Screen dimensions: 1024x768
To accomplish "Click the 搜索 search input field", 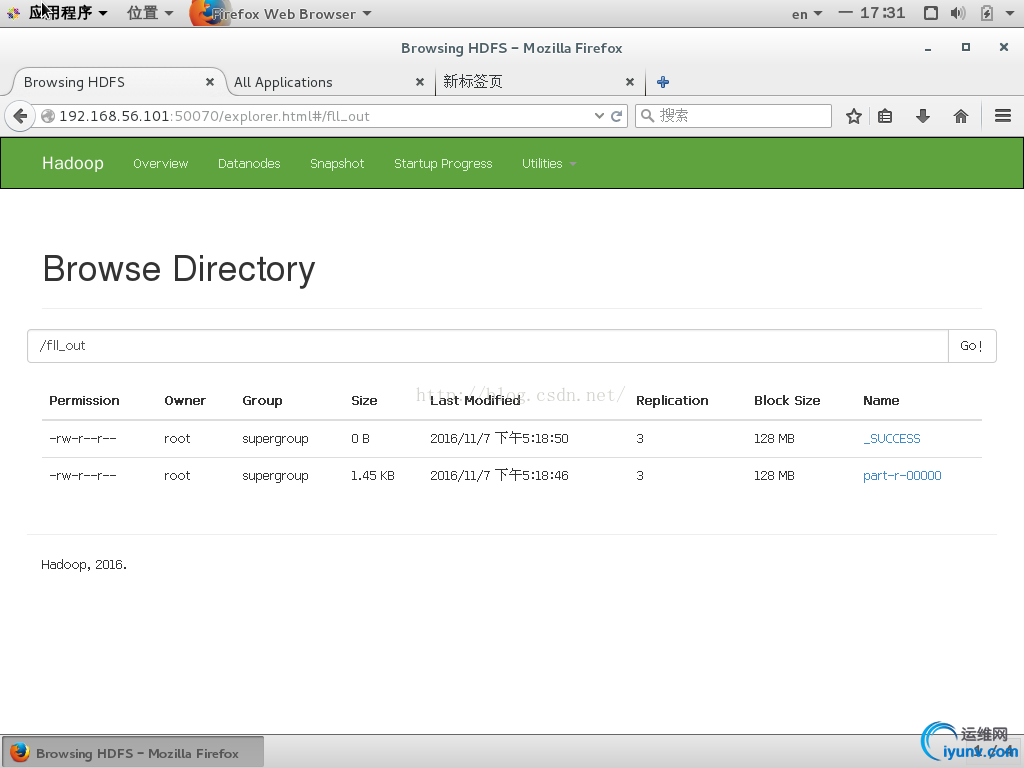I will click(733, 116).
